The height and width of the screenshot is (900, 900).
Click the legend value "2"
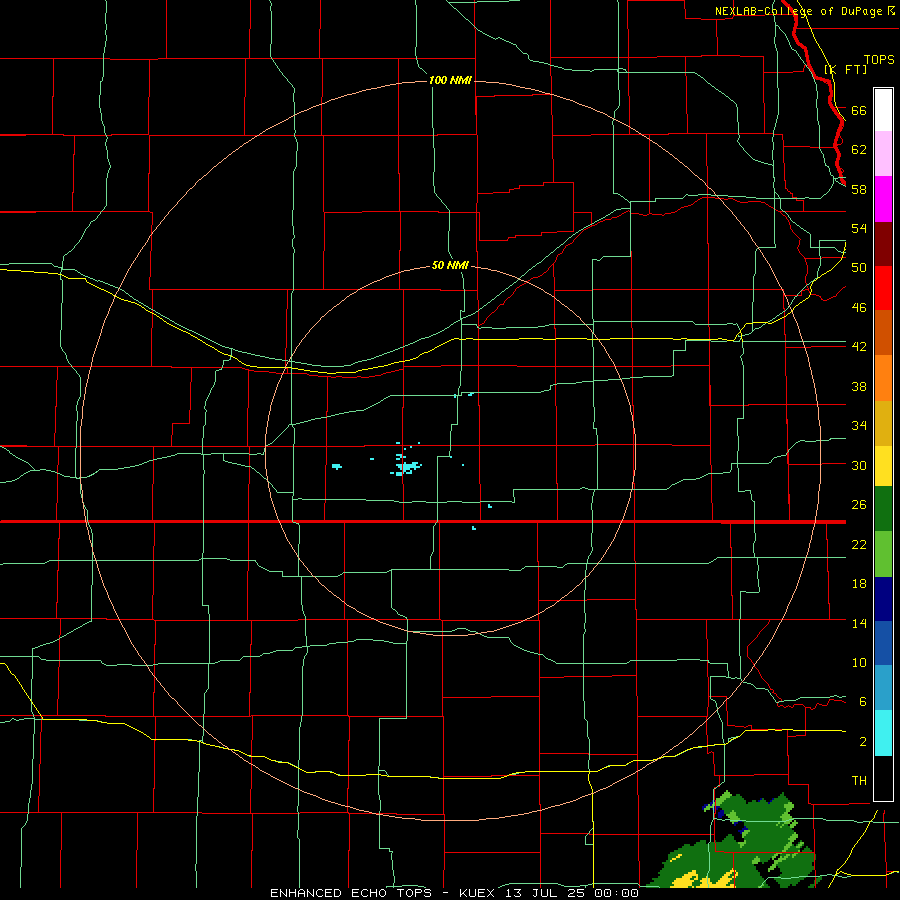862,742
